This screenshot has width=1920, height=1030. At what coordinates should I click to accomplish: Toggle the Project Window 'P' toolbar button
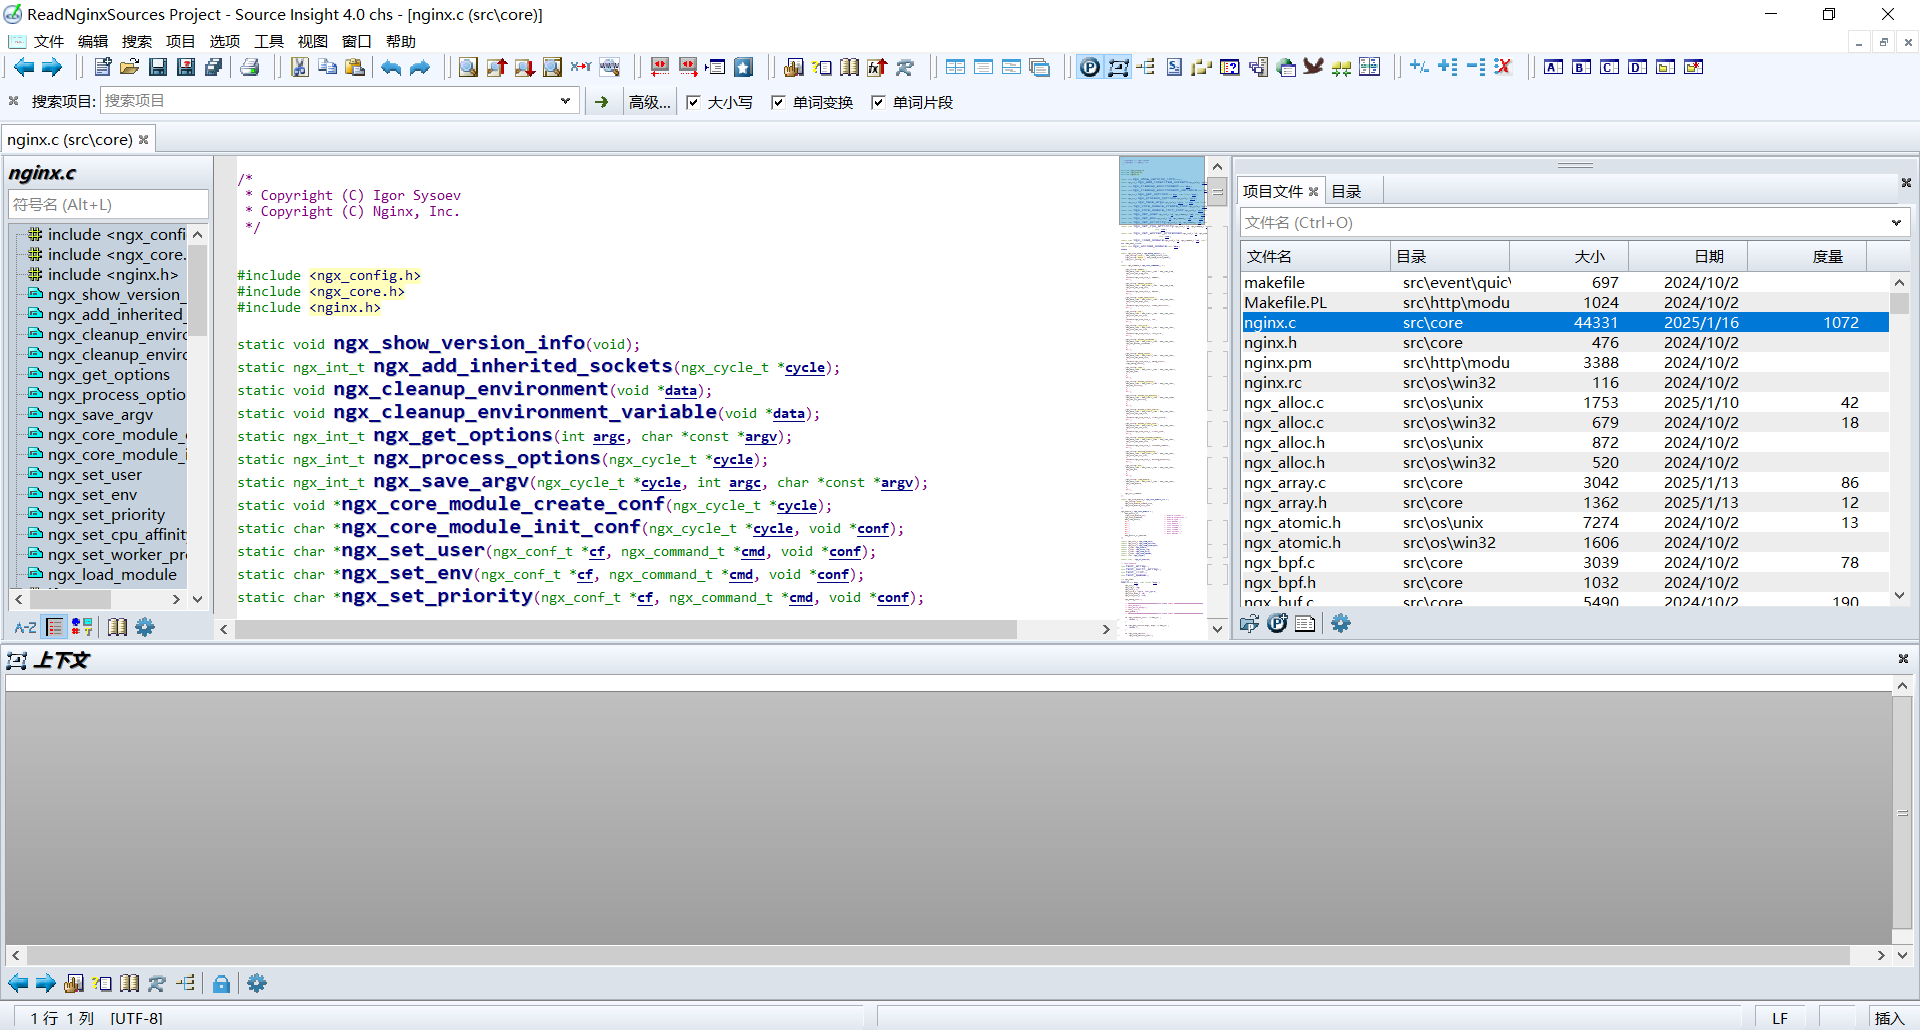[1090, 67]
